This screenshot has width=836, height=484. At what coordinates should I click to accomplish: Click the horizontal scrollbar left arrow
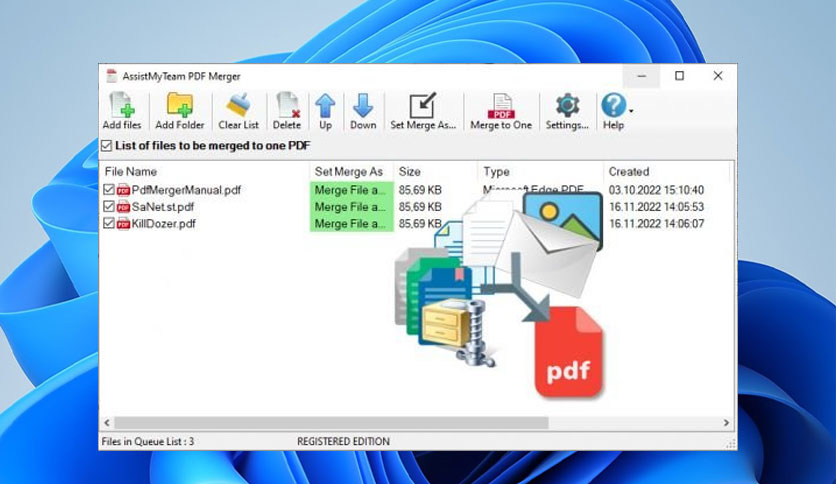[107, 423]
